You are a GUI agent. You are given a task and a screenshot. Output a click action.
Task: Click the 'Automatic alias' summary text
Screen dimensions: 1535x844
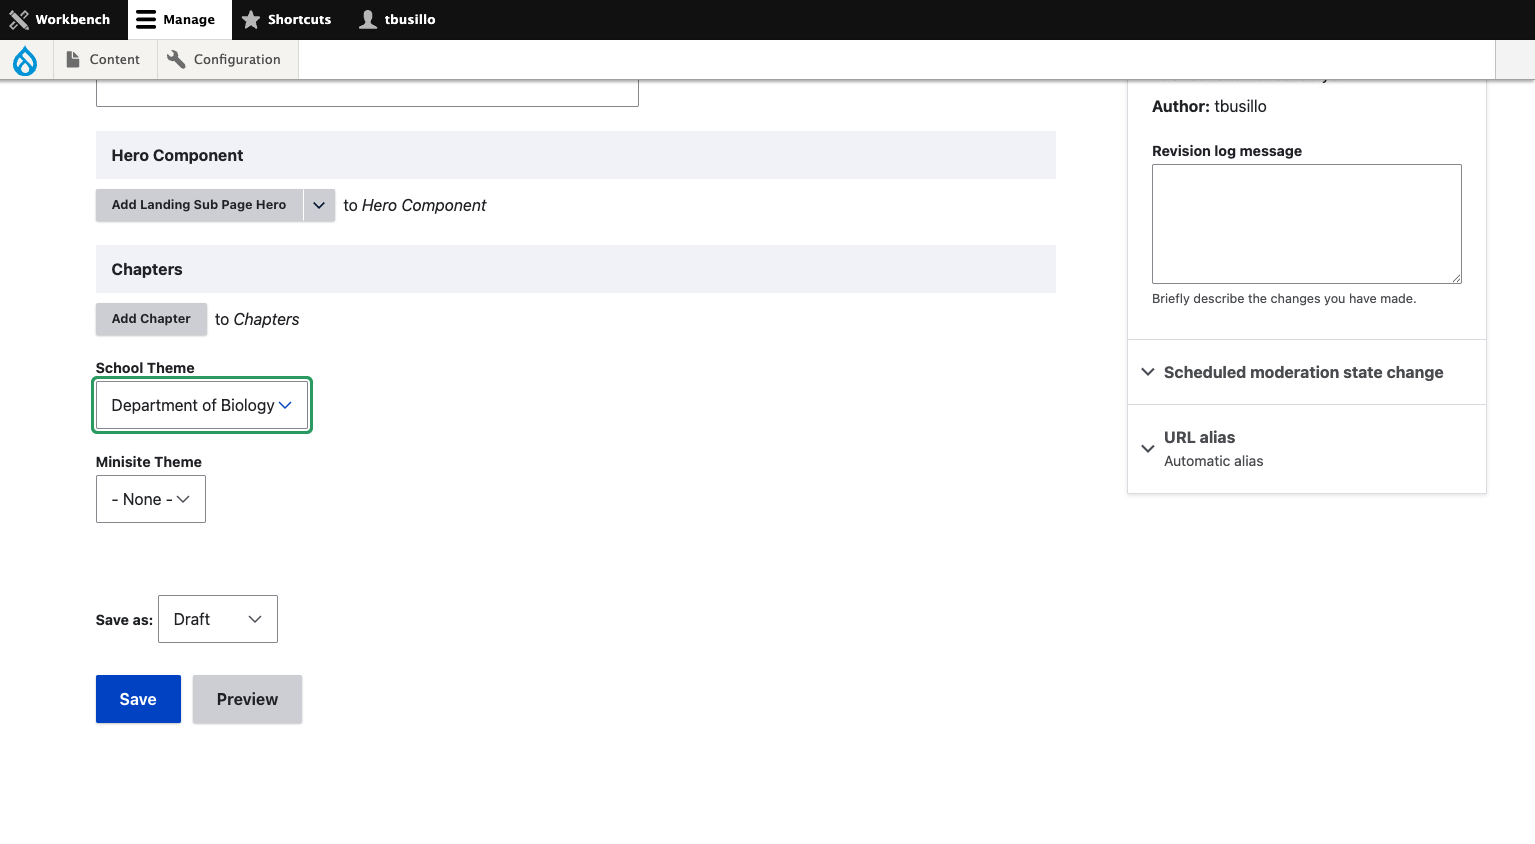click(x=1213, y=461)
